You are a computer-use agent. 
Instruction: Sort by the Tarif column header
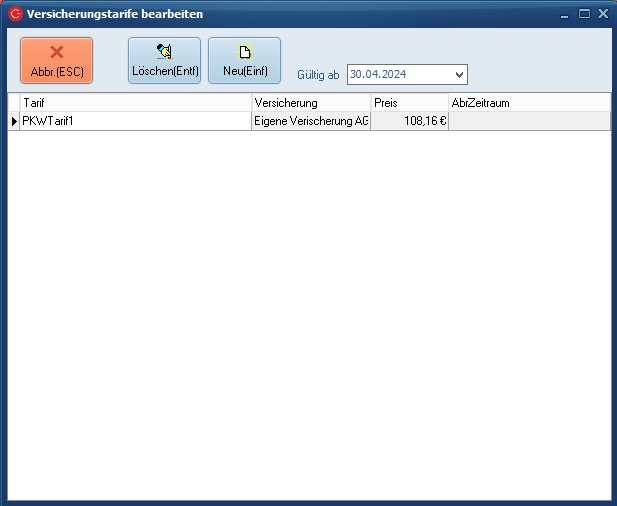(x=135, y=103)
